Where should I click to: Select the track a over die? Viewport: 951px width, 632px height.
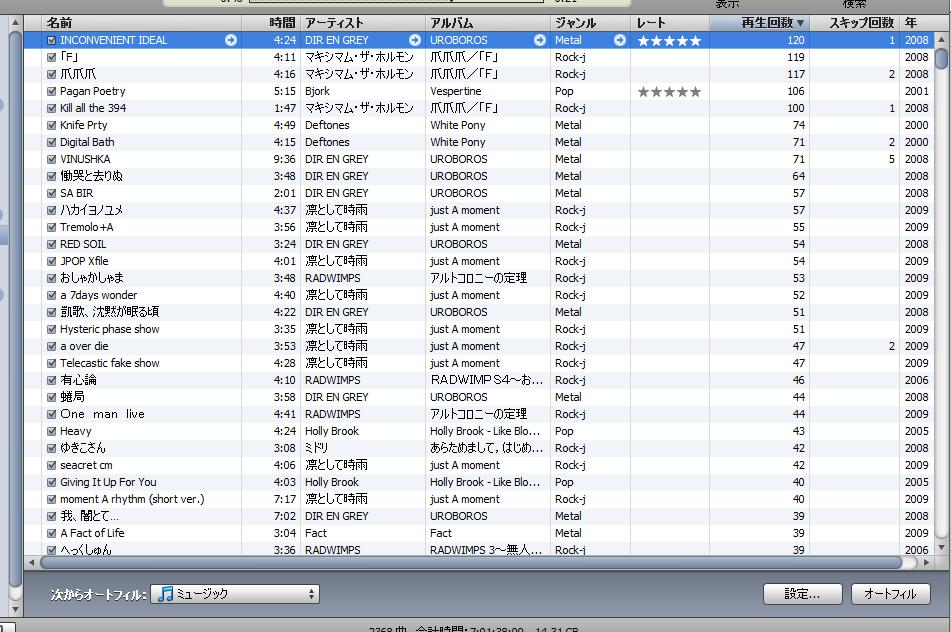(84, 346)
